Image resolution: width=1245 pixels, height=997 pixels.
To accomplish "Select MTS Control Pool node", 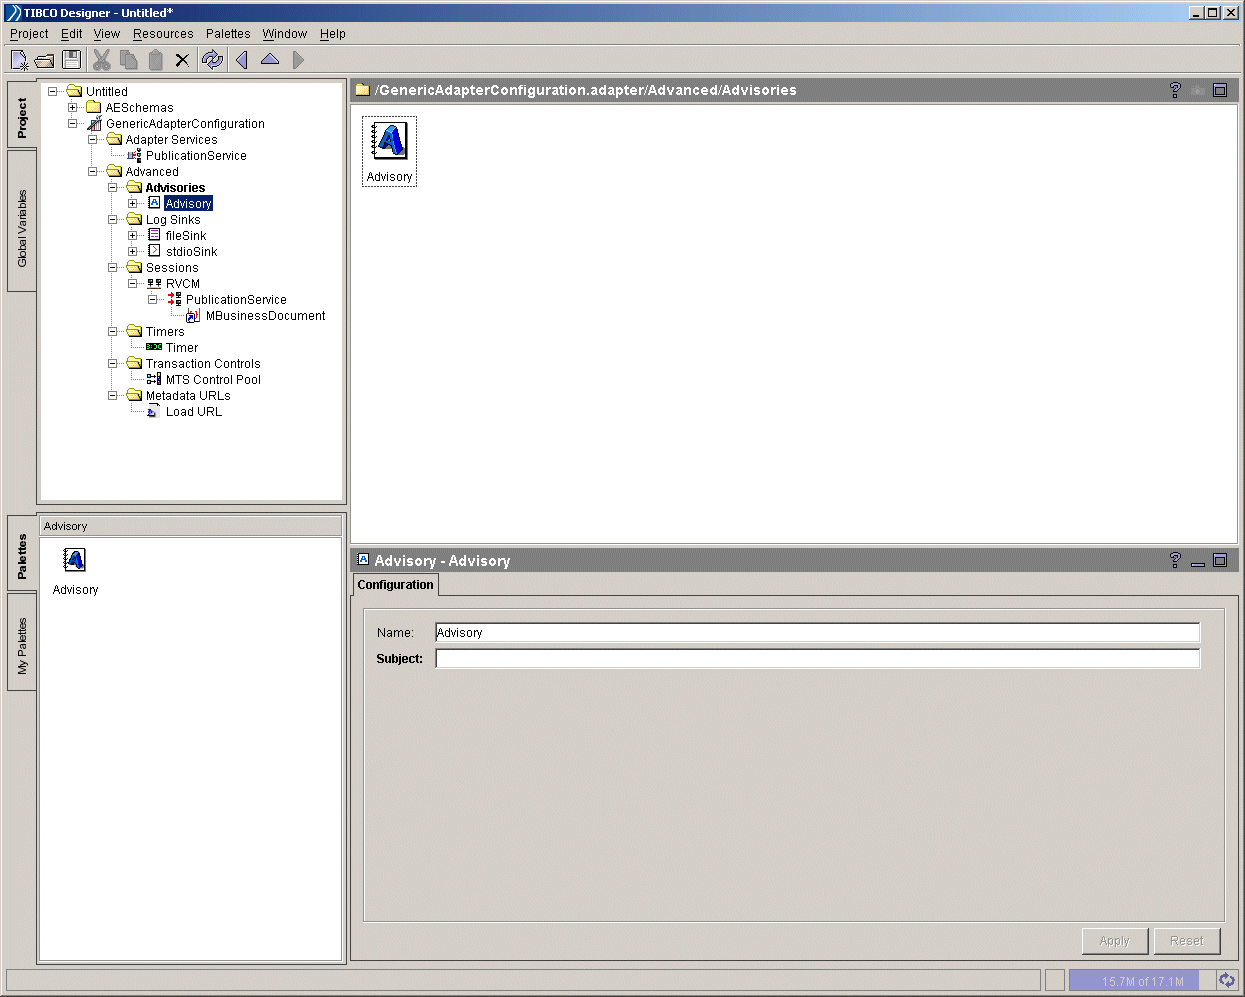I will (213, 380).
